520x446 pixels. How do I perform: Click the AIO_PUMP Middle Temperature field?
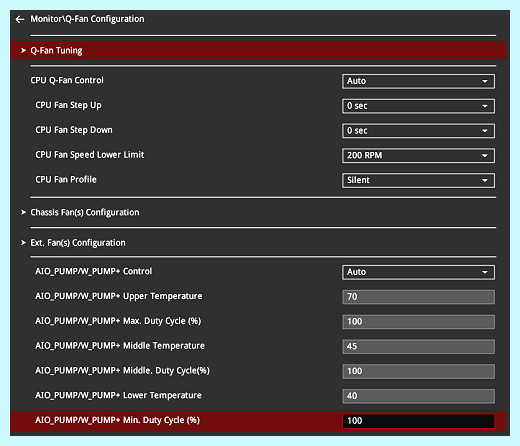(x=418, y=347)
